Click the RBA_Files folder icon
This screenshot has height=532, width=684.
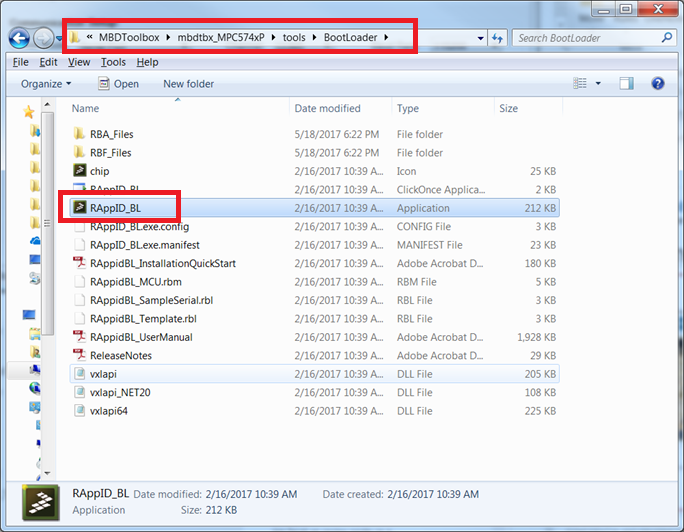pos(79,133)
